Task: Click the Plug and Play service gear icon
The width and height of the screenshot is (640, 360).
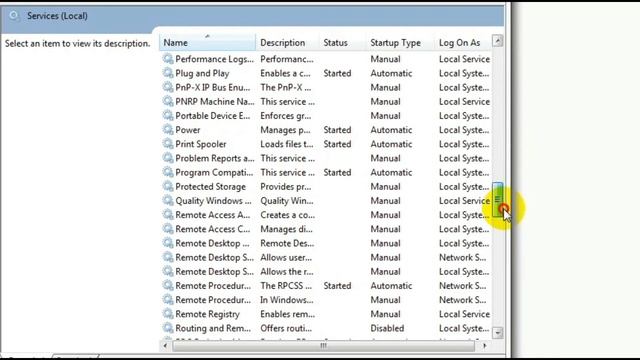Action: [168, 73]
